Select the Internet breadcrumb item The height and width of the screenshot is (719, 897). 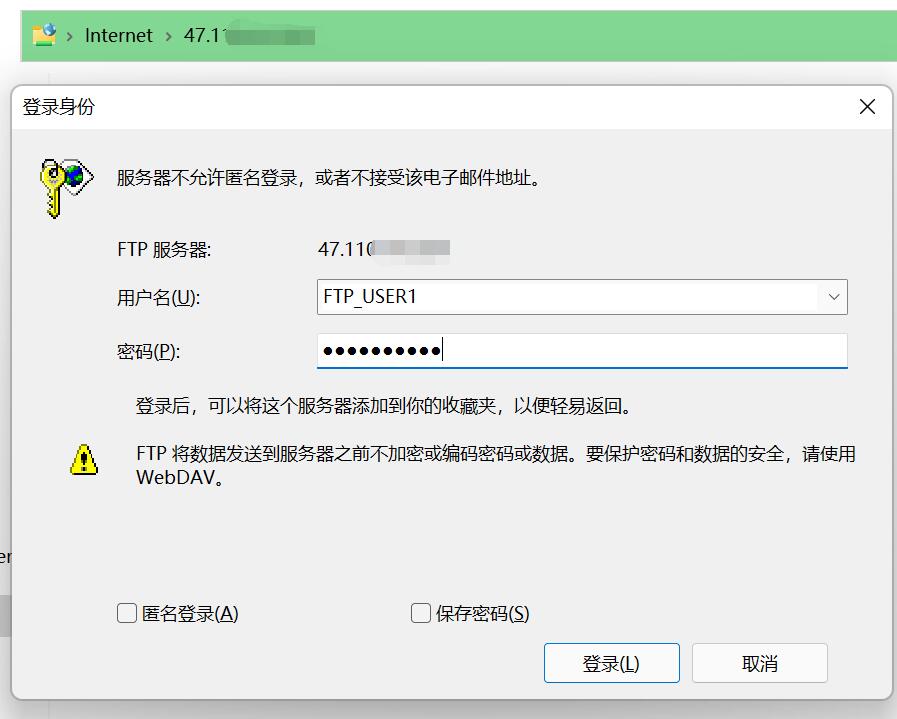click(119, 36)
